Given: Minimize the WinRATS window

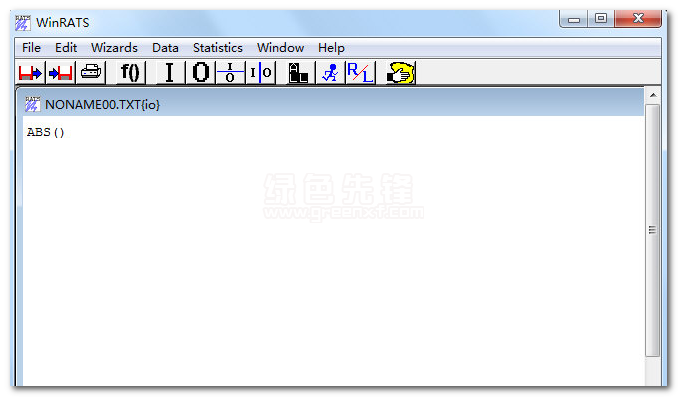Looking at the screenshot, I should [x=573, y=19].
